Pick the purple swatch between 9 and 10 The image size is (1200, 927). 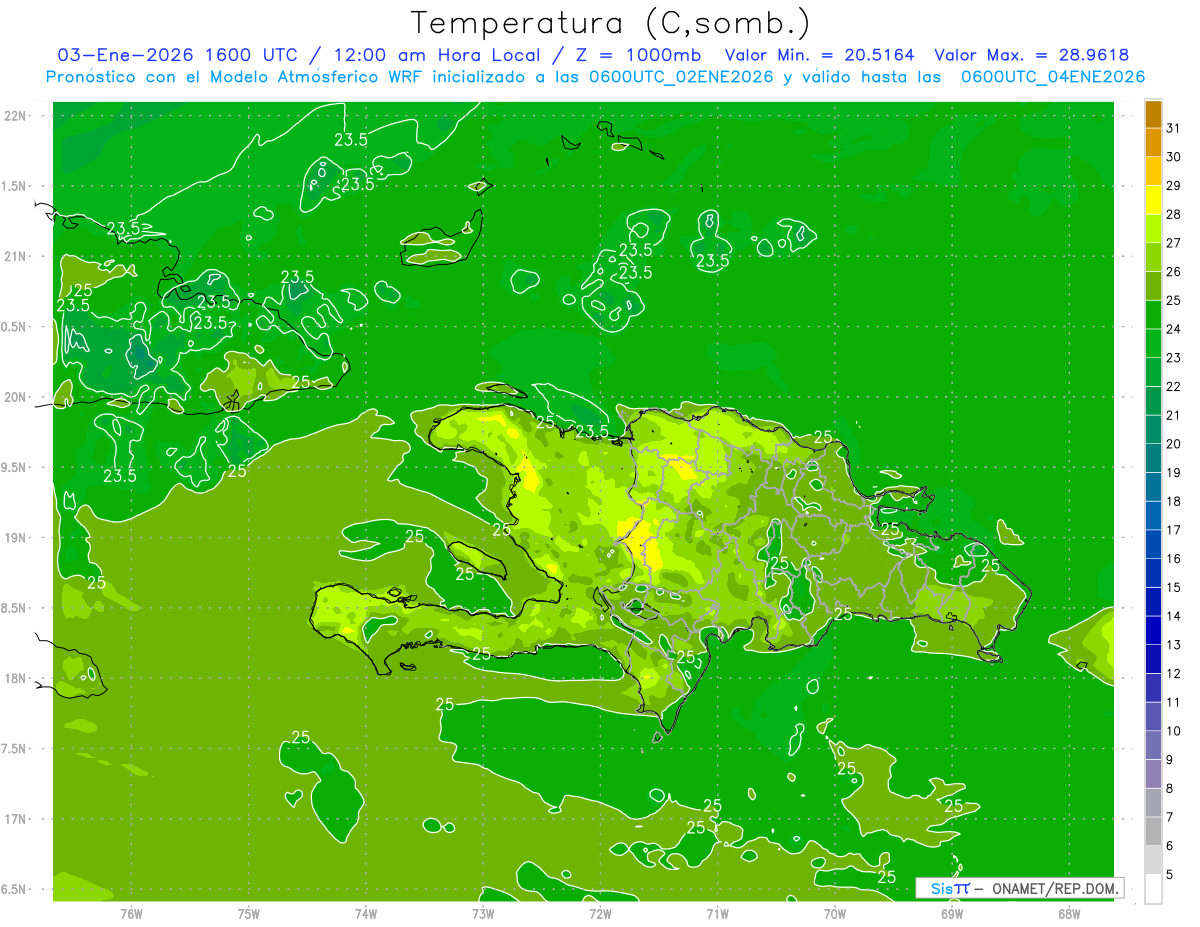(1153, 745)
